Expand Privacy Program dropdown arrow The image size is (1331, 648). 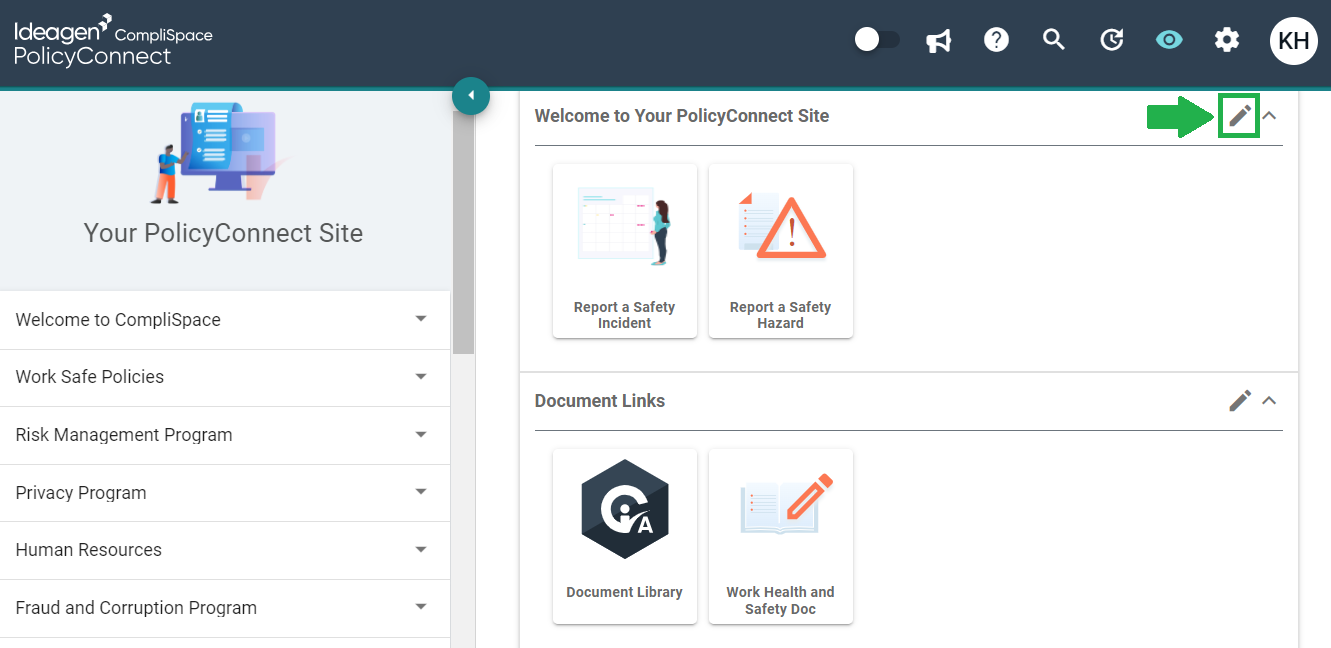(x=421, y=492)
